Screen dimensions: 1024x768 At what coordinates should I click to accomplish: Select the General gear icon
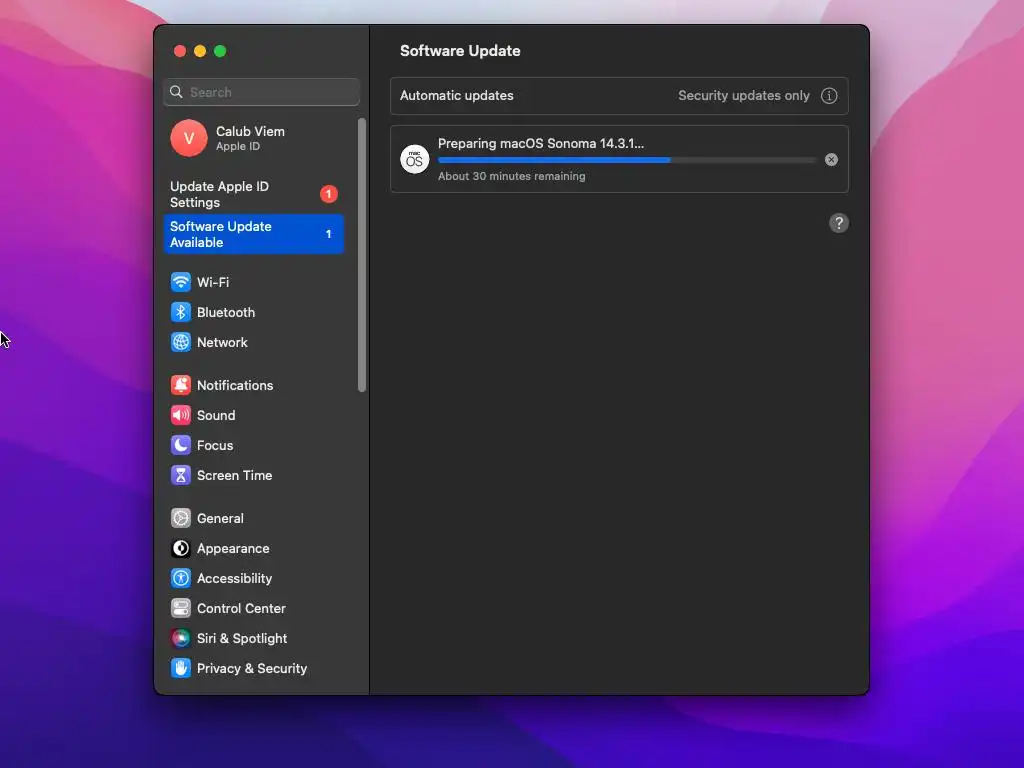point(181,519)
